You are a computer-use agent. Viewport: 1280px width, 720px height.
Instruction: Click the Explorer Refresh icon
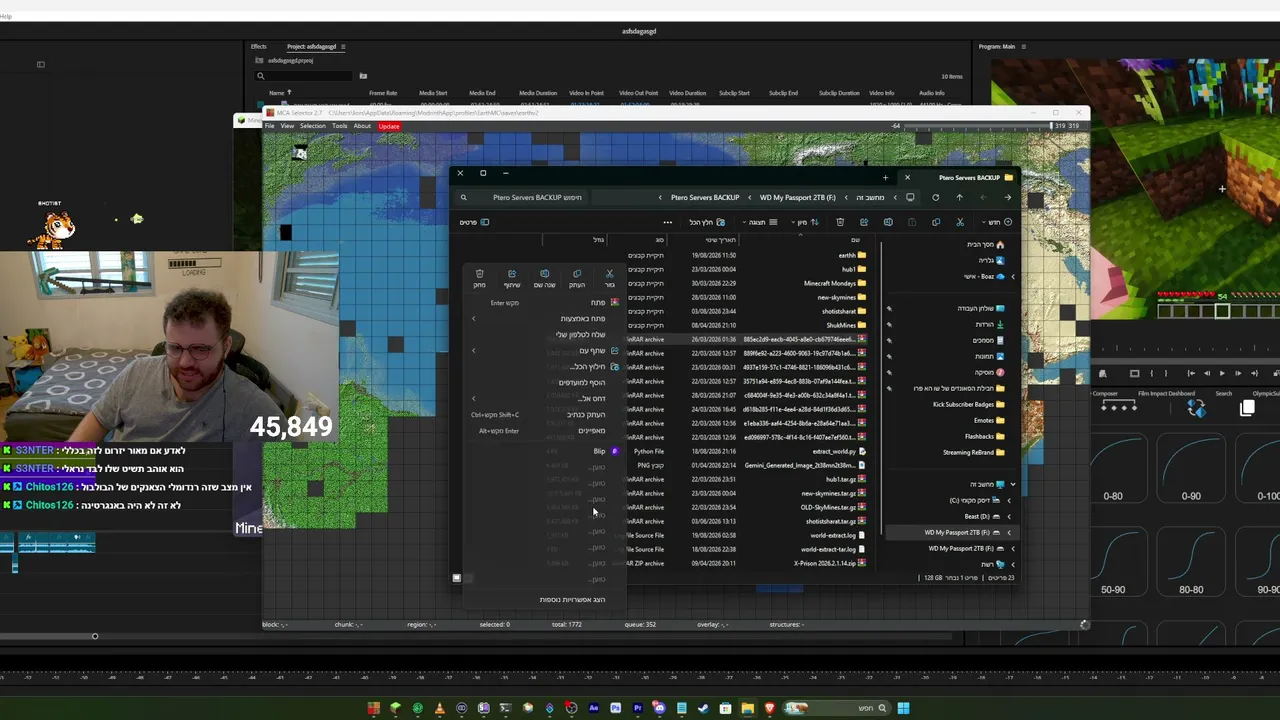pyautogui.click(x=936, y=197)
